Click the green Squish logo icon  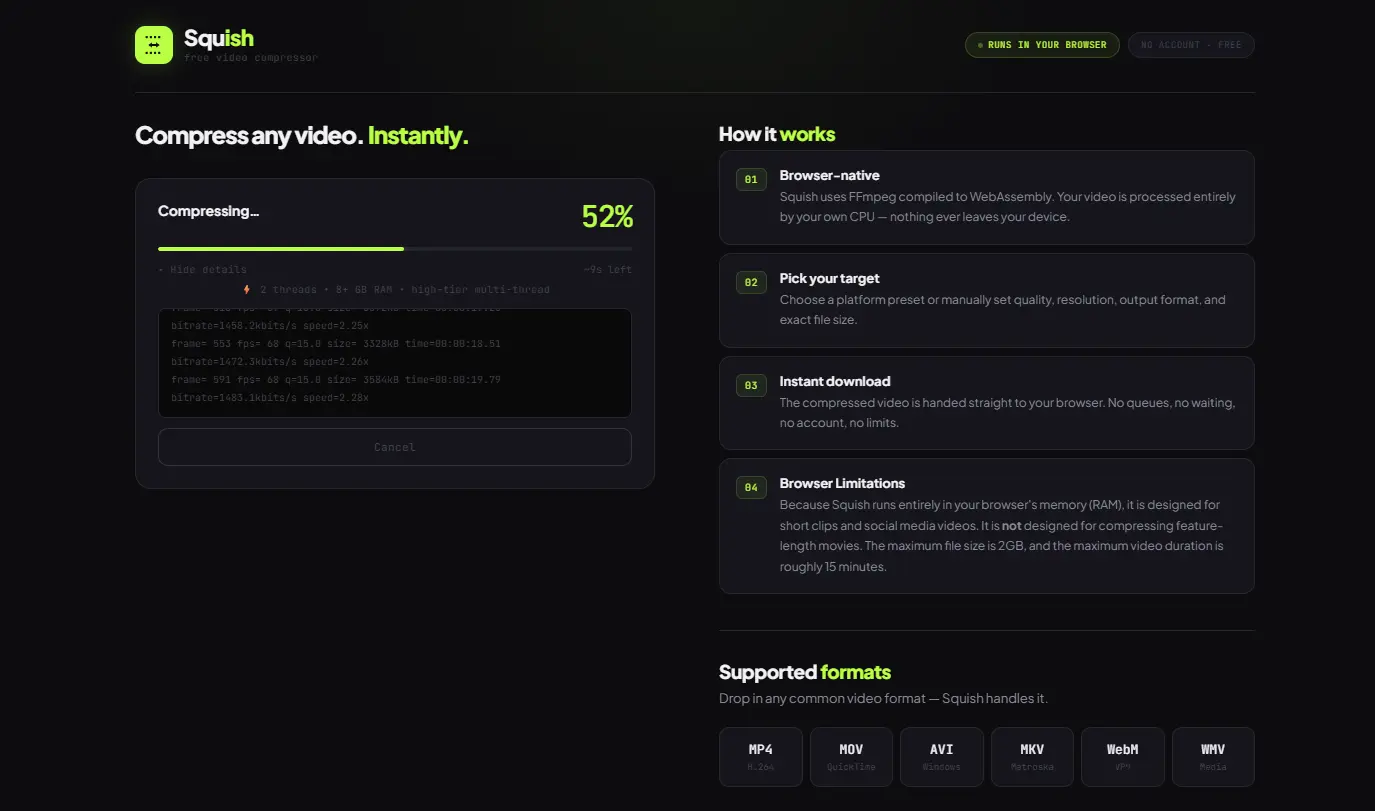(154, 44)
